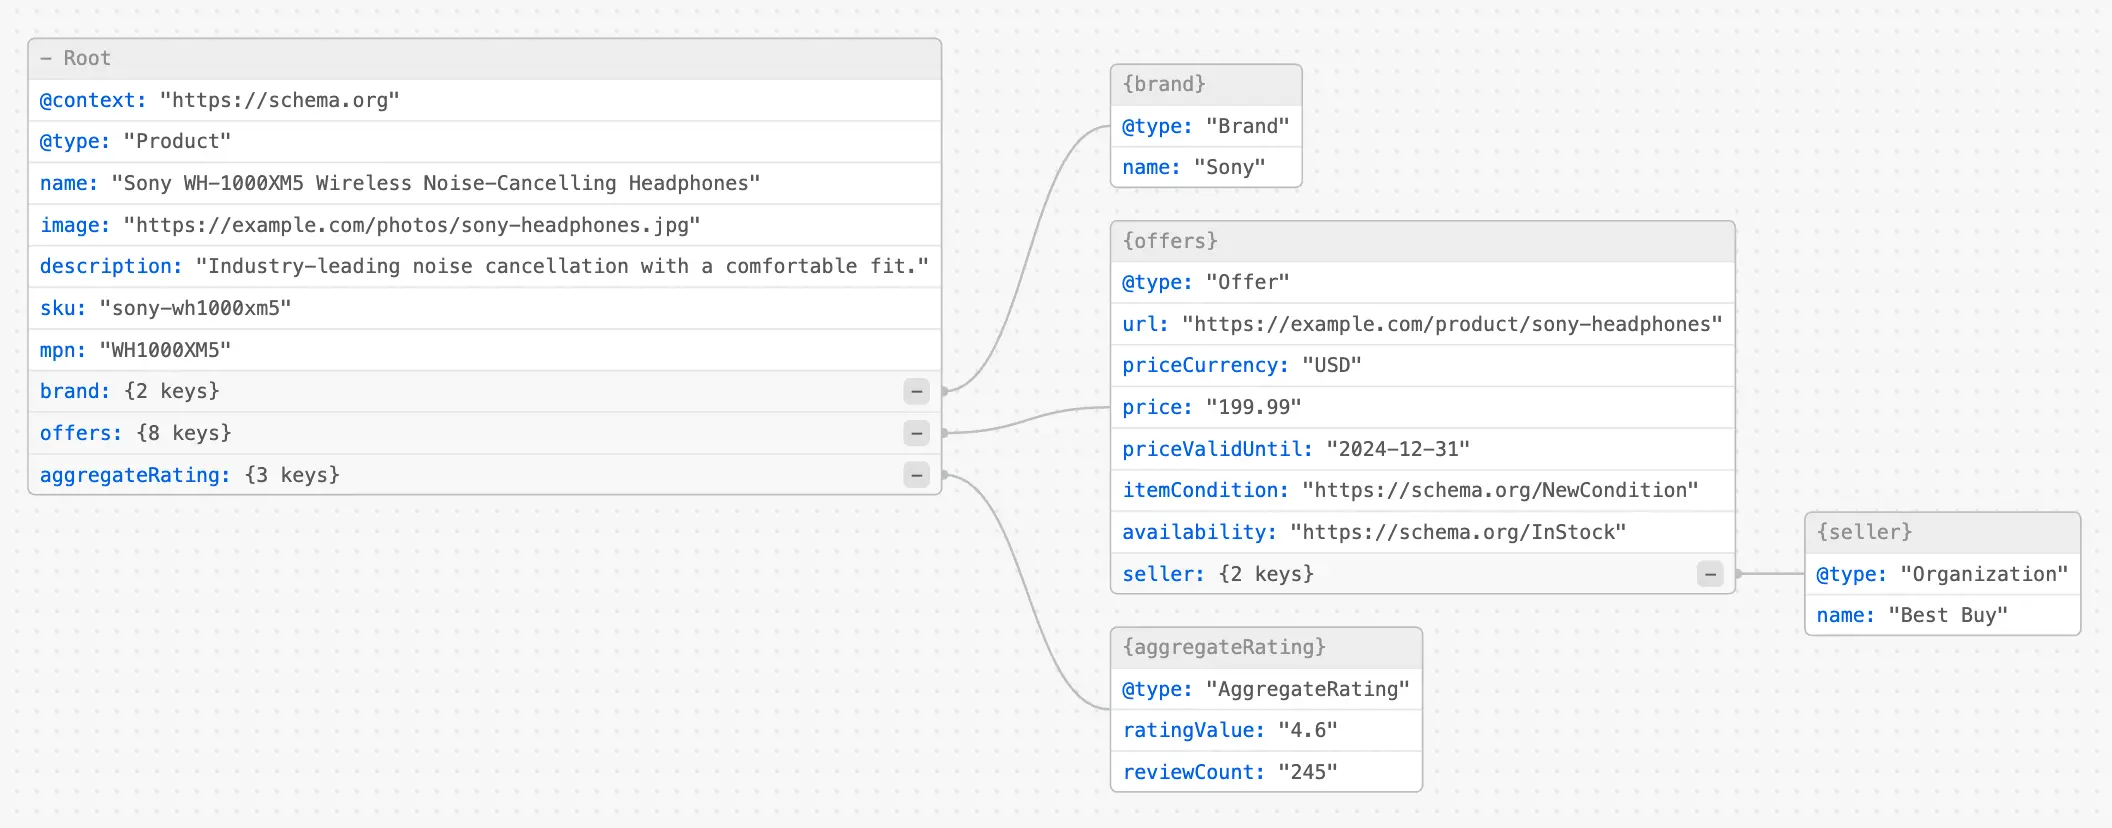
Task: Click the @type "Brand" row
Action: click(1206, 126)
